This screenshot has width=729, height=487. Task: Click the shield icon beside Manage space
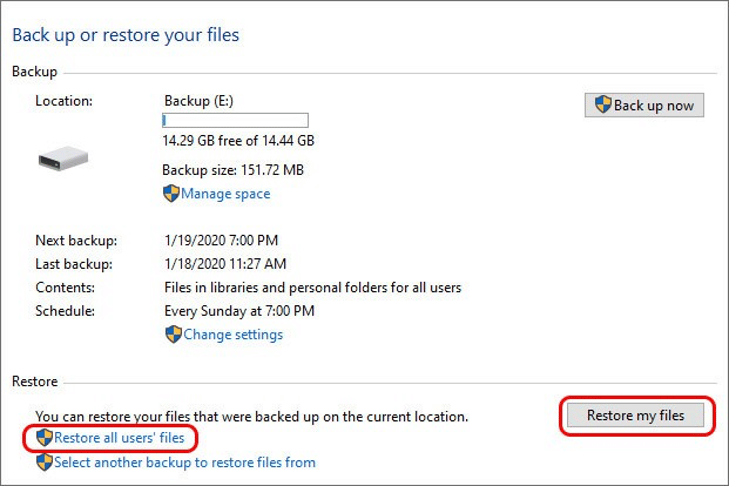(x=171, y=193)
